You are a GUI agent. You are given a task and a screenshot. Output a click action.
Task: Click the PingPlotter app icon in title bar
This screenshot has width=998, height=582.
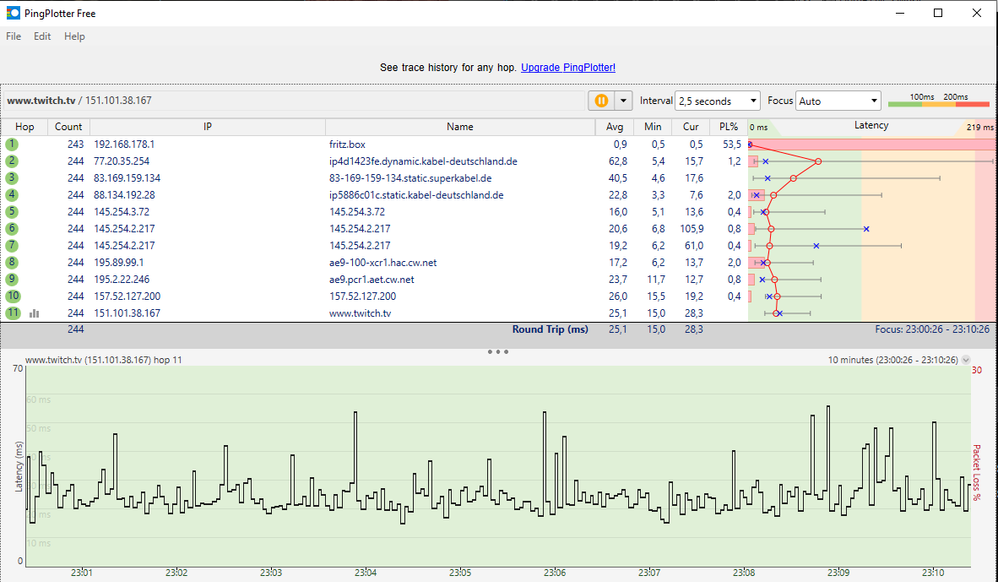(x=13, y=13)
